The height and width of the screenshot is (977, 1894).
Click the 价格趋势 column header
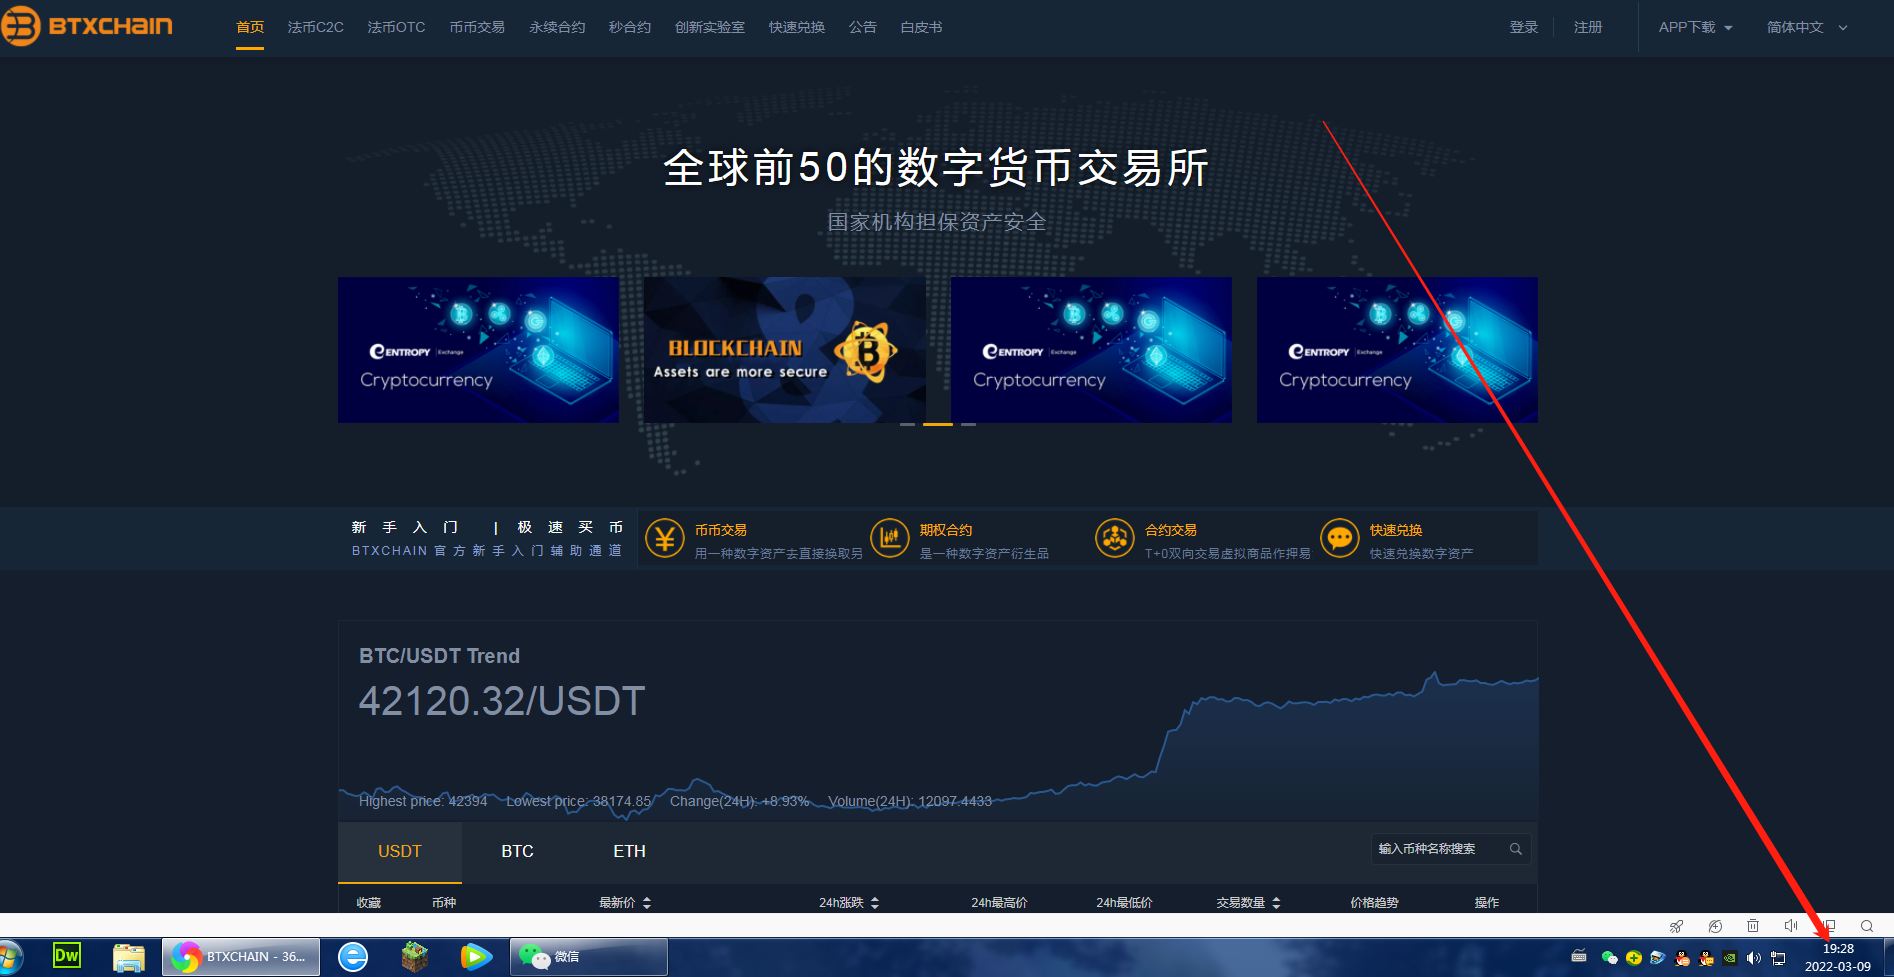[1374, 903]
